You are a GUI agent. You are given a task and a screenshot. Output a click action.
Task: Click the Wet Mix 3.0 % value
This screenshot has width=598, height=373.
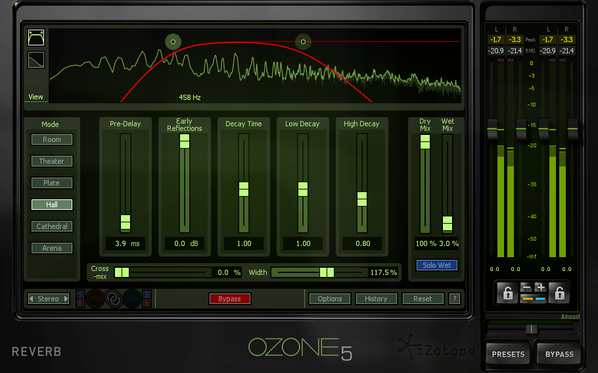click(x=449, y=243)
